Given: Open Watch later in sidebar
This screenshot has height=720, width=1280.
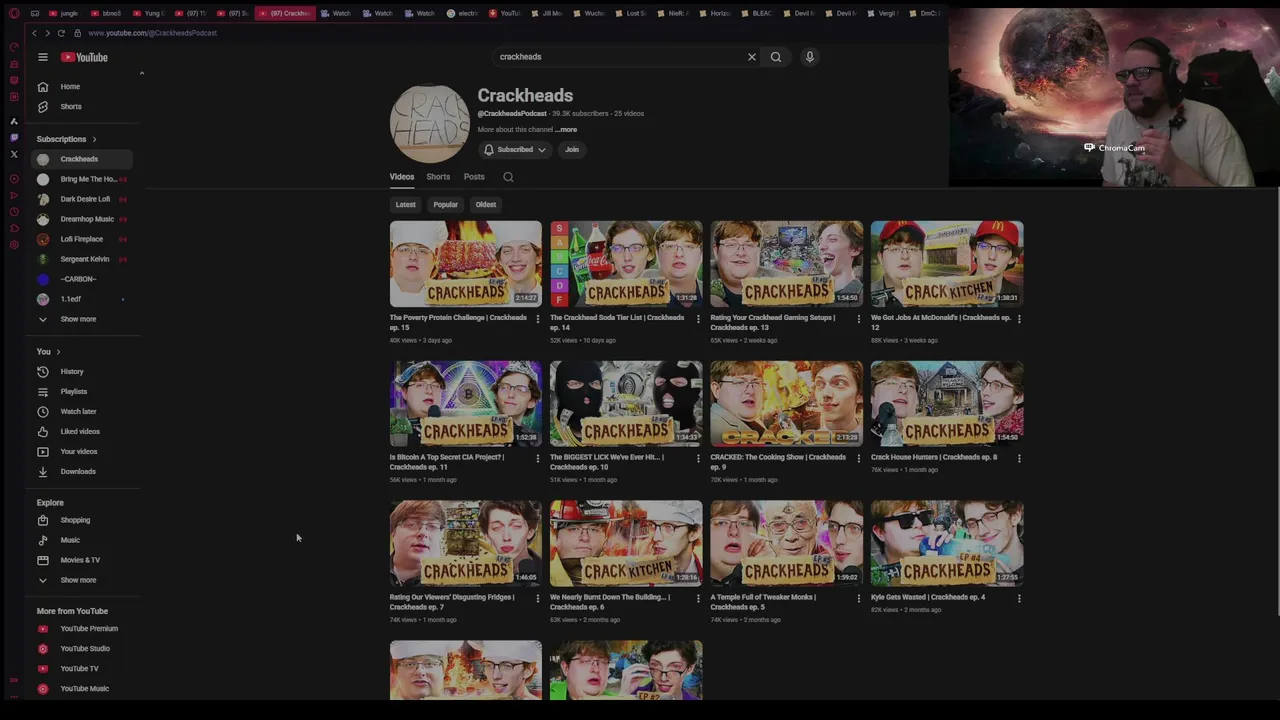Looking at the screenshot, I should point(80,412).
